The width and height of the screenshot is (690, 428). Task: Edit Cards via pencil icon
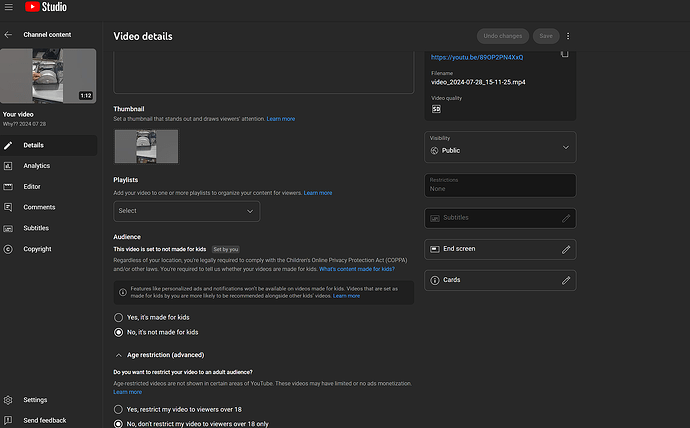click(x=566, y=280)
